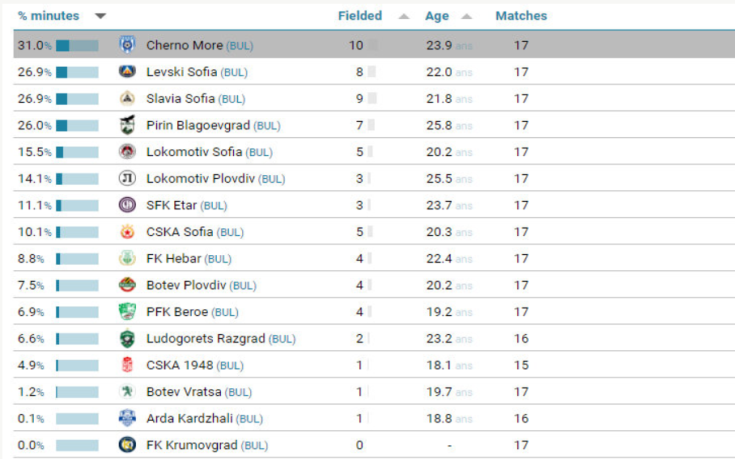
Task: Select the Lokomotiv Plovdiv crest icon
Action: pos(127,178)
